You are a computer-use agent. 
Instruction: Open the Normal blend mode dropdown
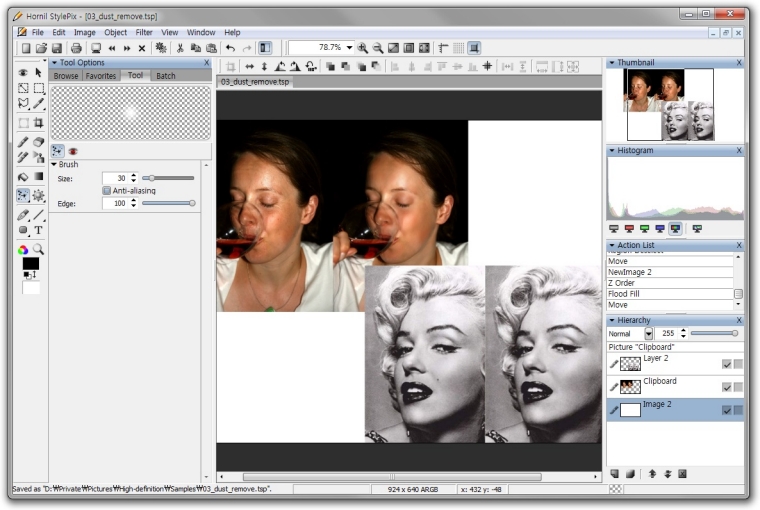coord(648,333)
